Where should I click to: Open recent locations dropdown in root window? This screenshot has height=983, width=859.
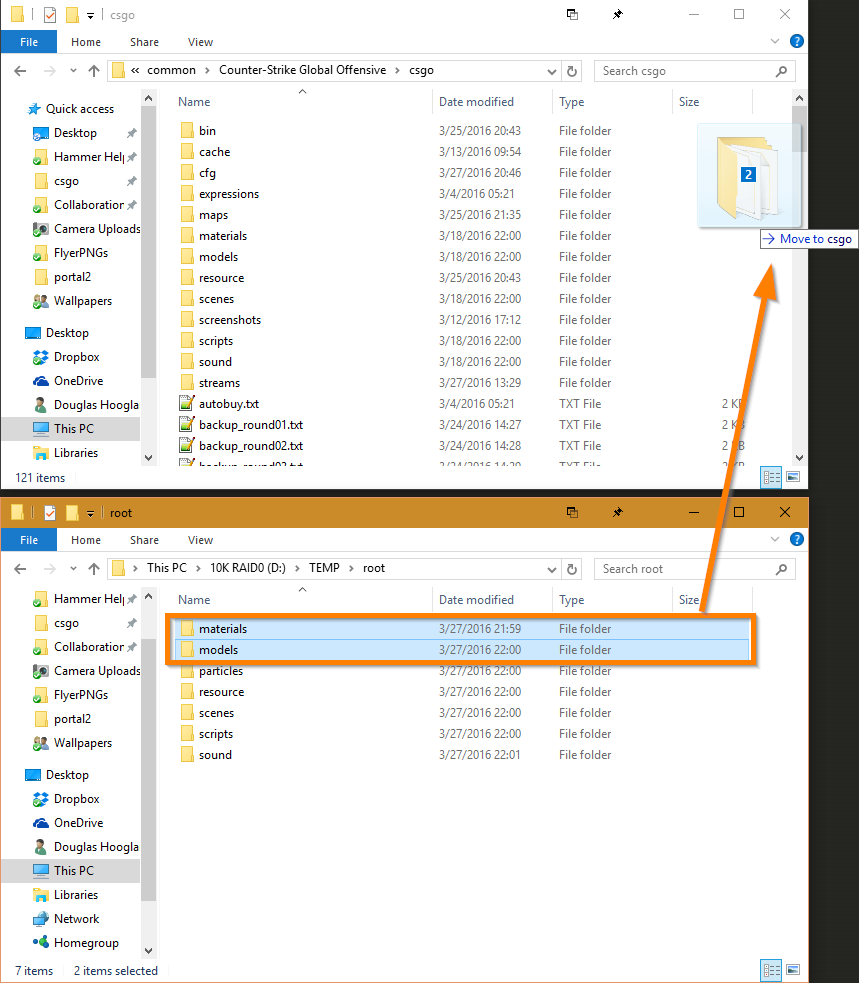pyautogui.click(x=73, y=569)
